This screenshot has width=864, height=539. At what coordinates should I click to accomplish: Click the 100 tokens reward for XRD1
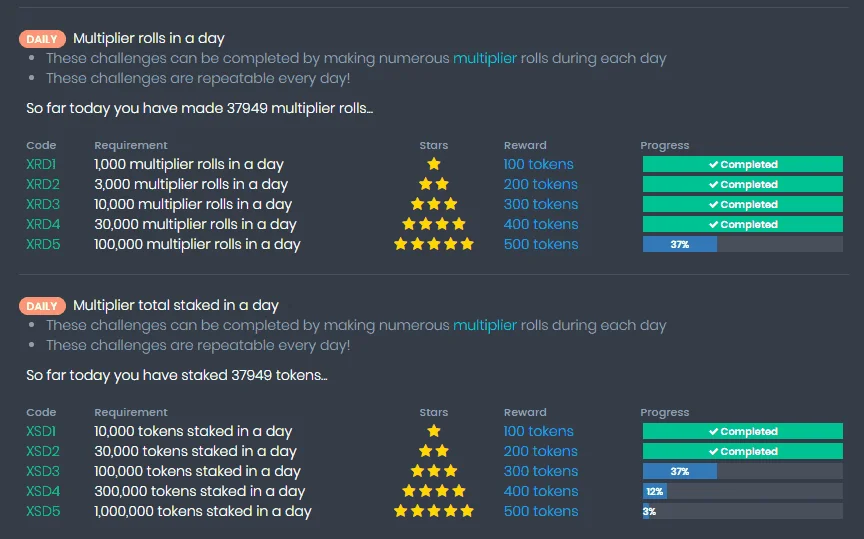tap(538, 164)
